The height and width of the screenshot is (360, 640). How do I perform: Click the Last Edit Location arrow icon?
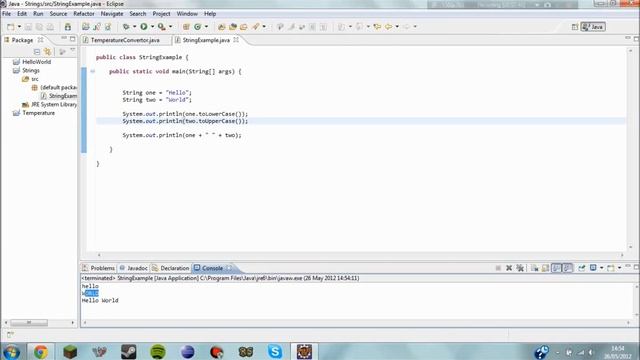click(x=377, y=27)
